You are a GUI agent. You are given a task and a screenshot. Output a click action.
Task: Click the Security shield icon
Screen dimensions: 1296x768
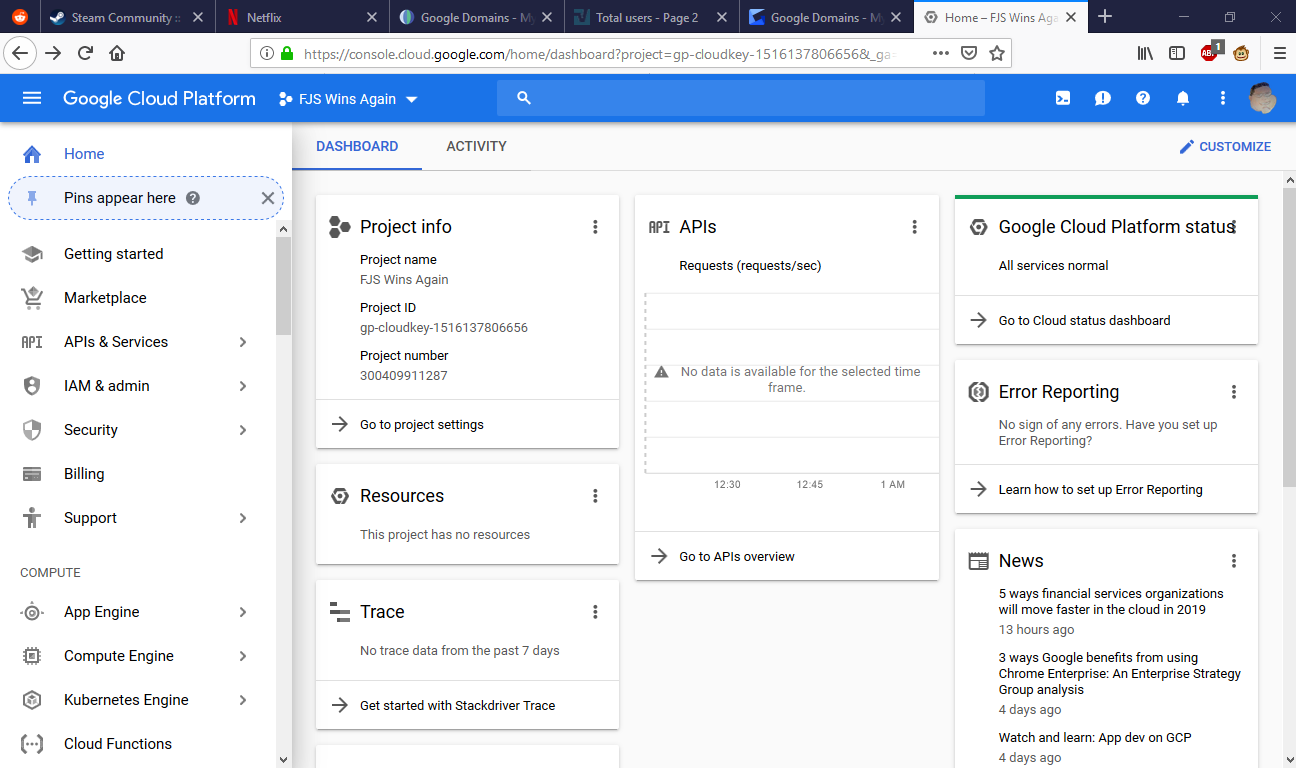pyautogui.click(x=32, y=430)
